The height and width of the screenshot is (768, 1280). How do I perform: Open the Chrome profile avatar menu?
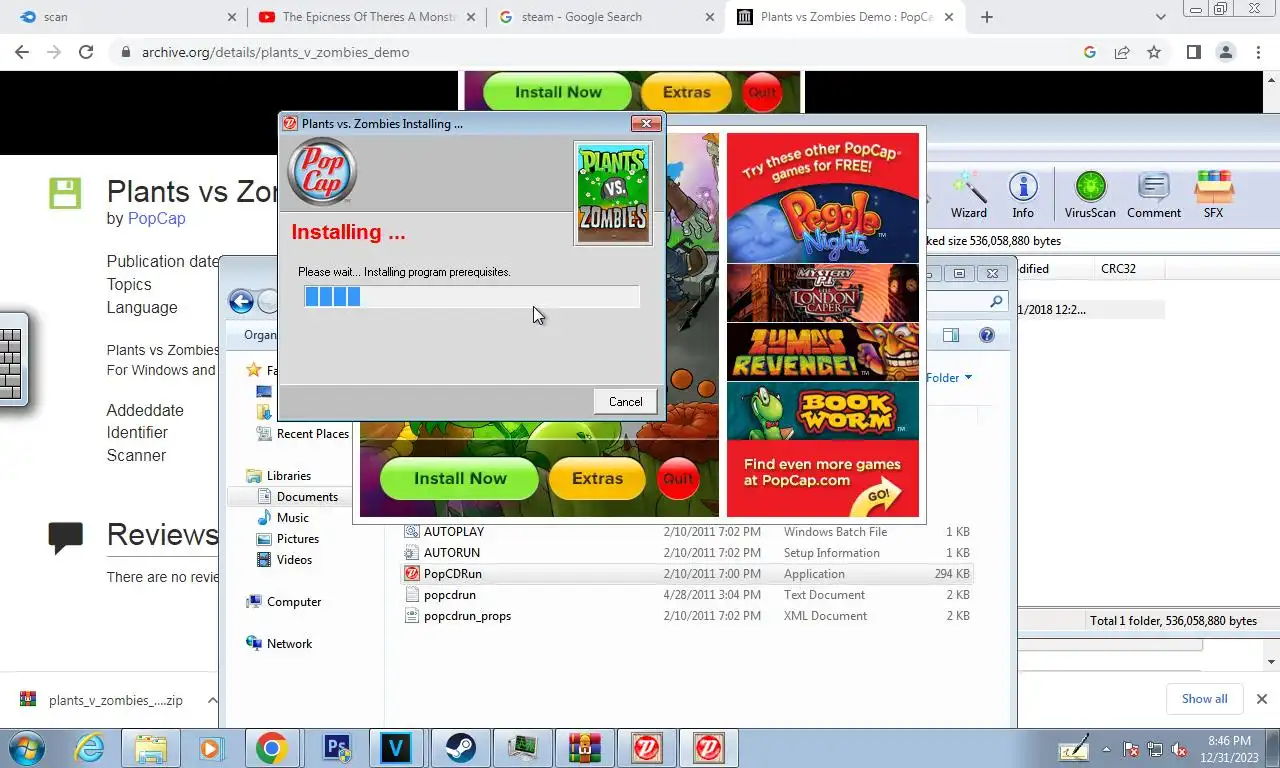coord(1225,52)
